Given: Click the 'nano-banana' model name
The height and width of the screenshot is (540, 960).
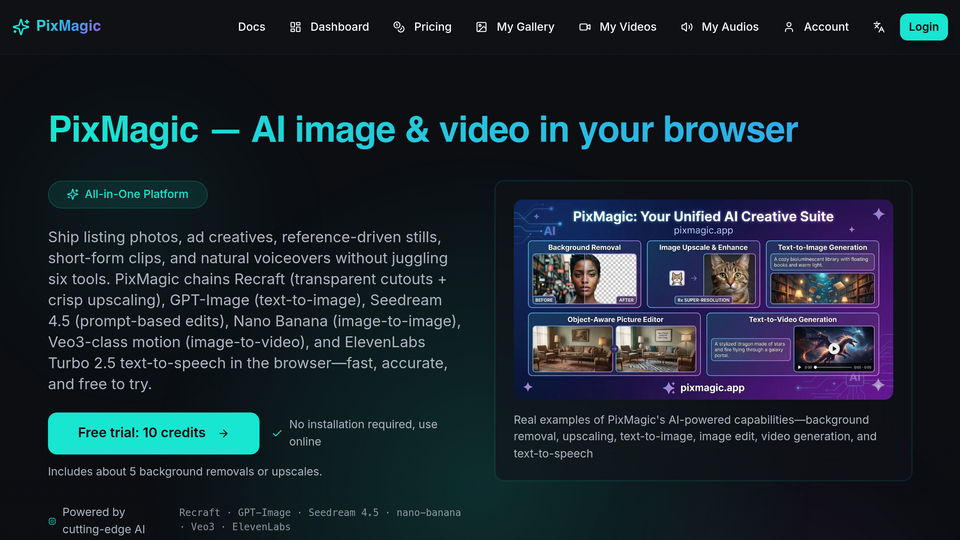Looking at the screenshot, I should coord(429,512).
